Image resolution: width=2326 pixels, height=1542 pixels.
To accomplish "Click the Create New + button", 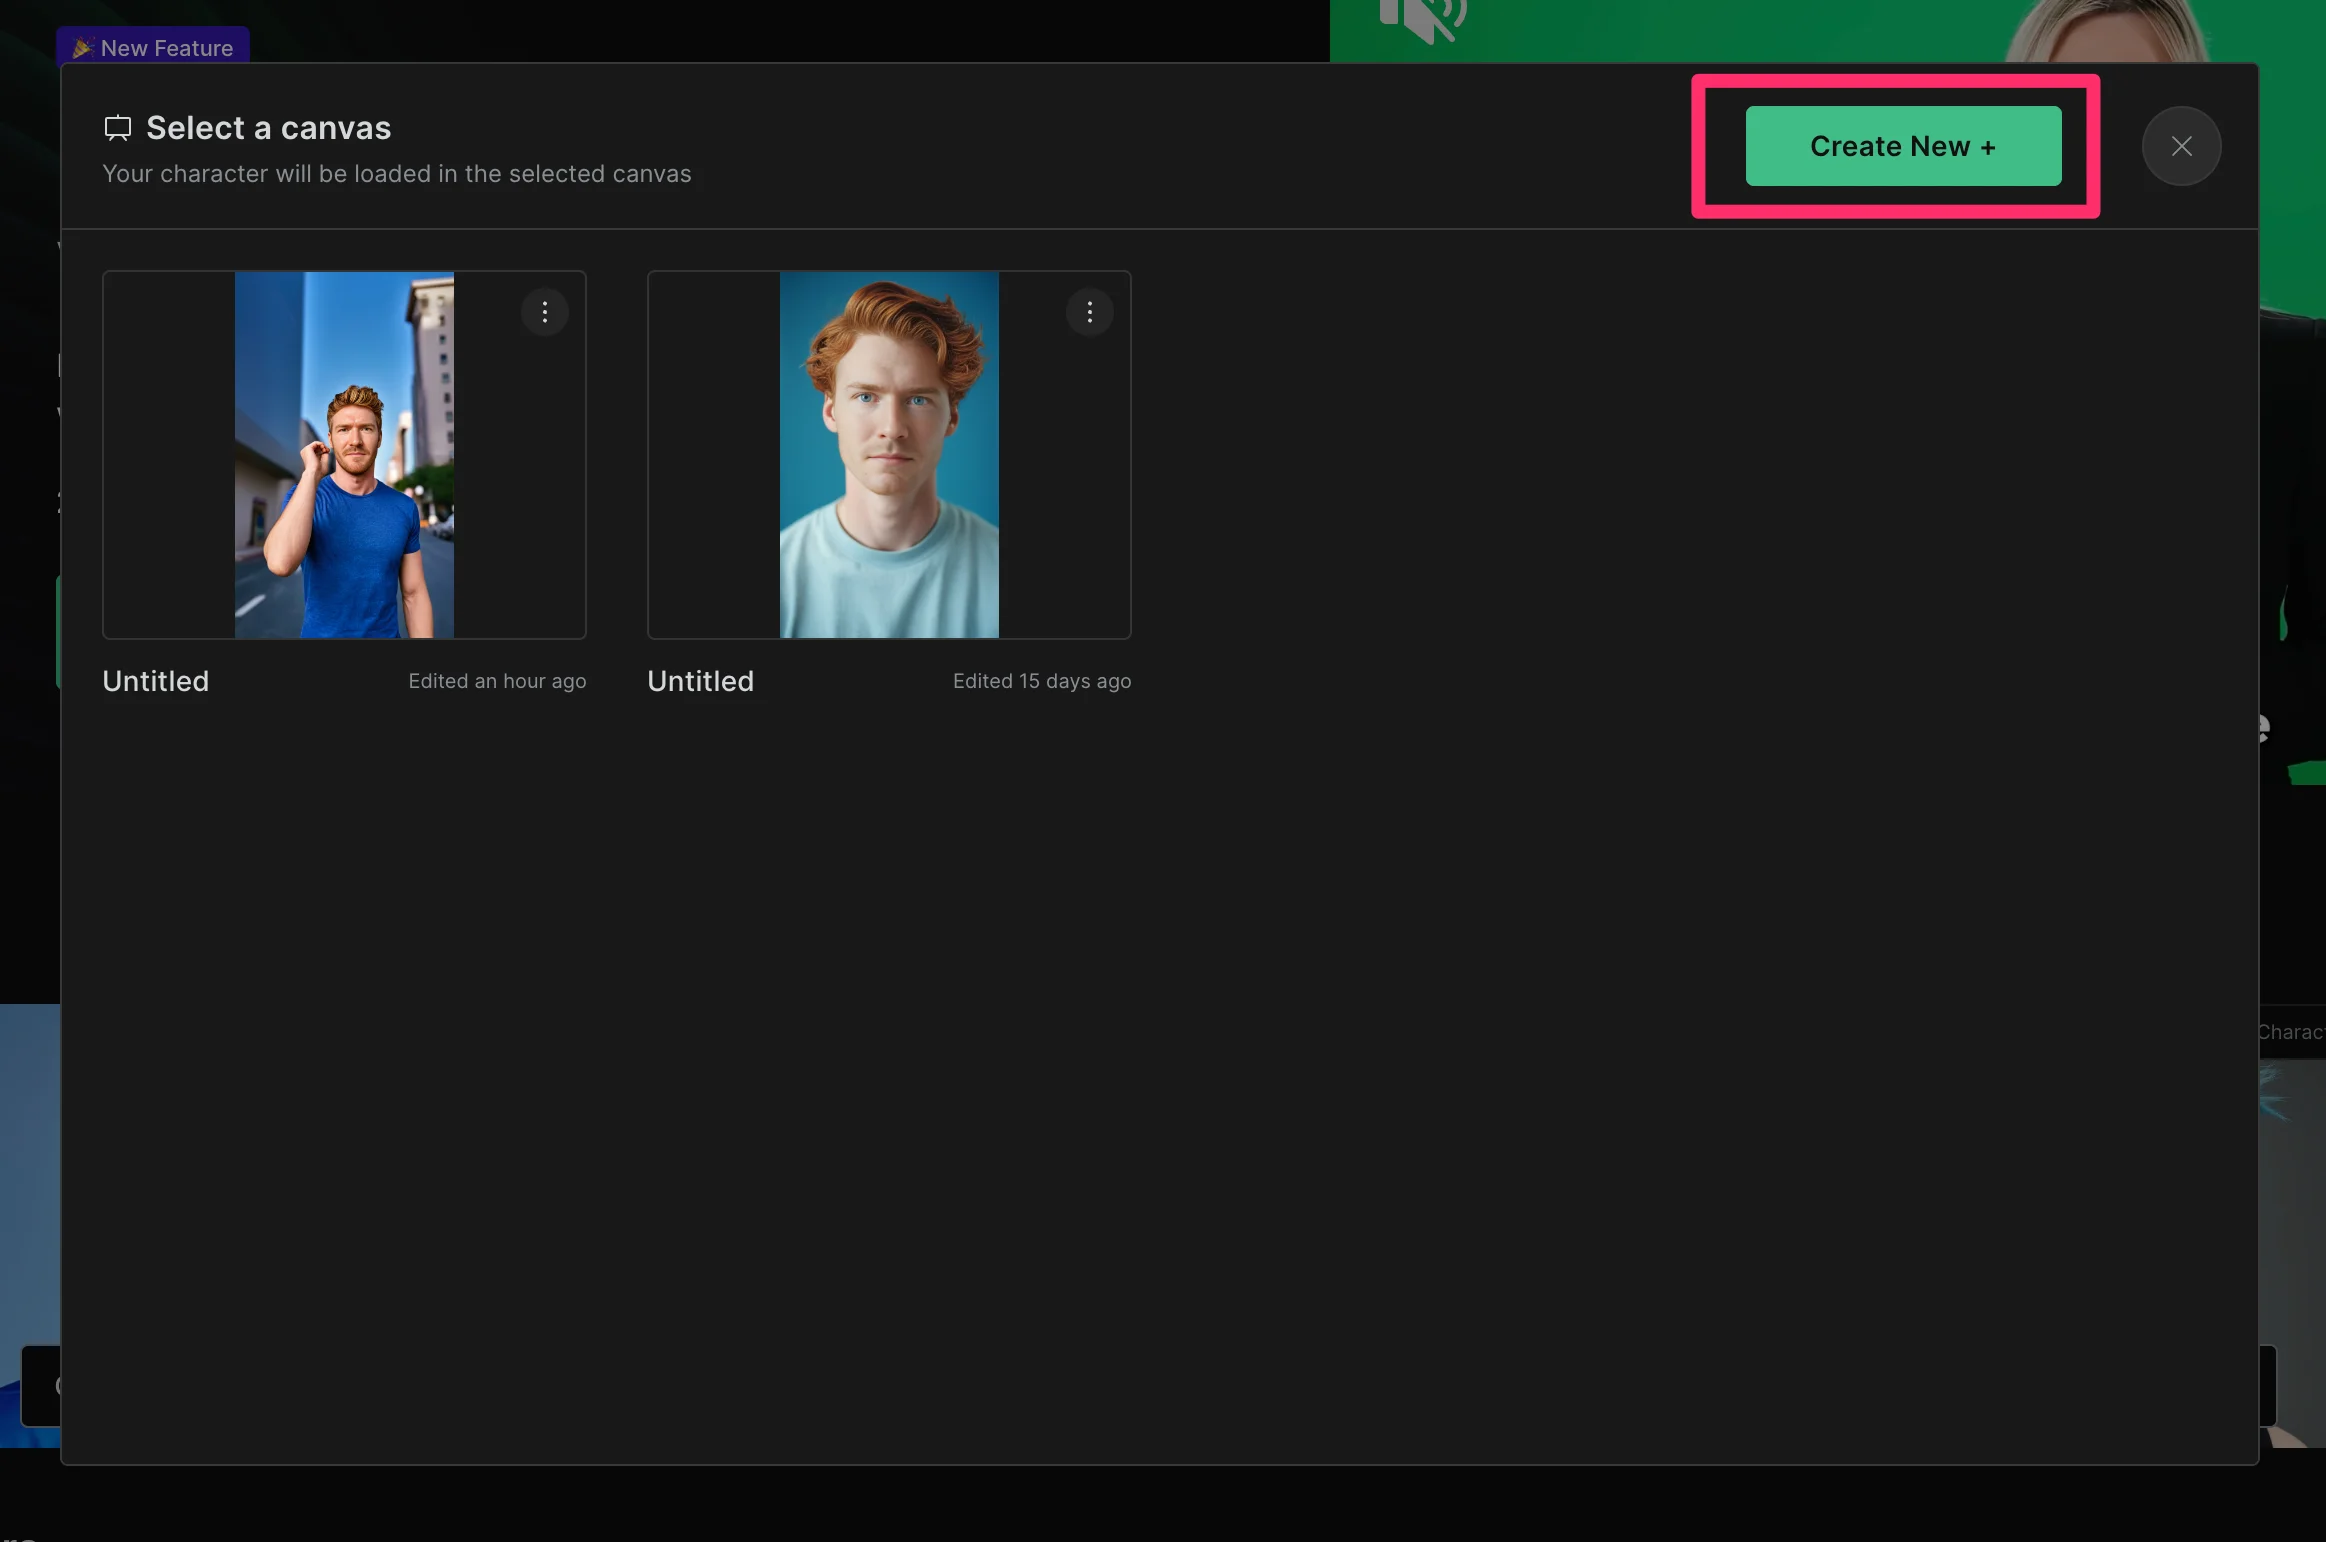I will point(1902,146).
